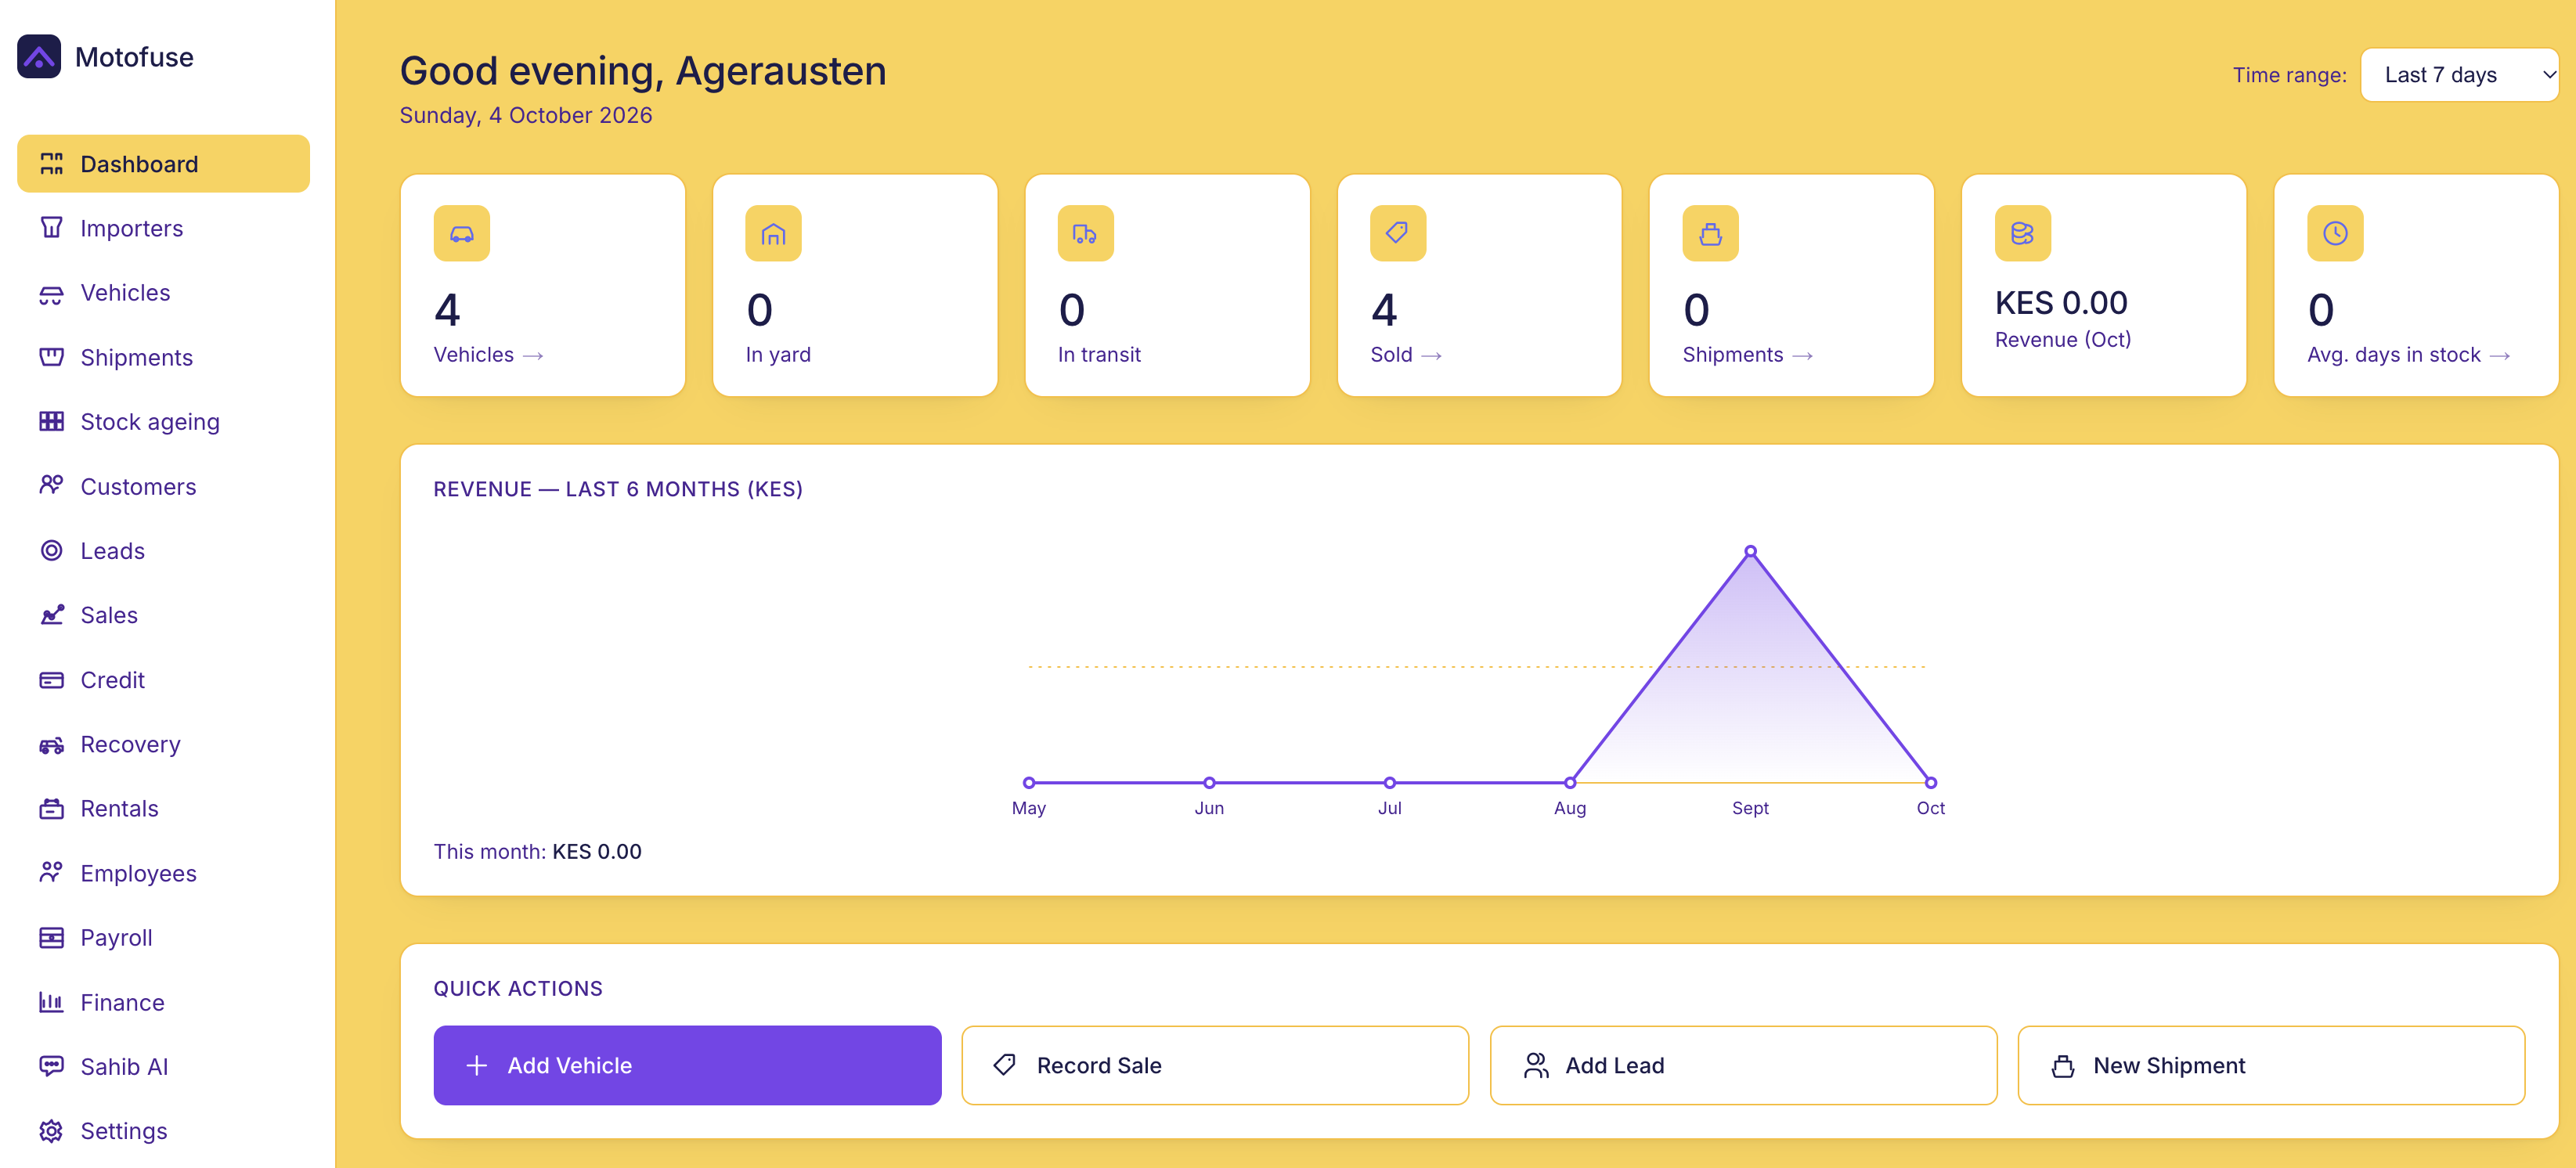
Task: Click the Add Vehicle button
Action: tap(687, 1065)
